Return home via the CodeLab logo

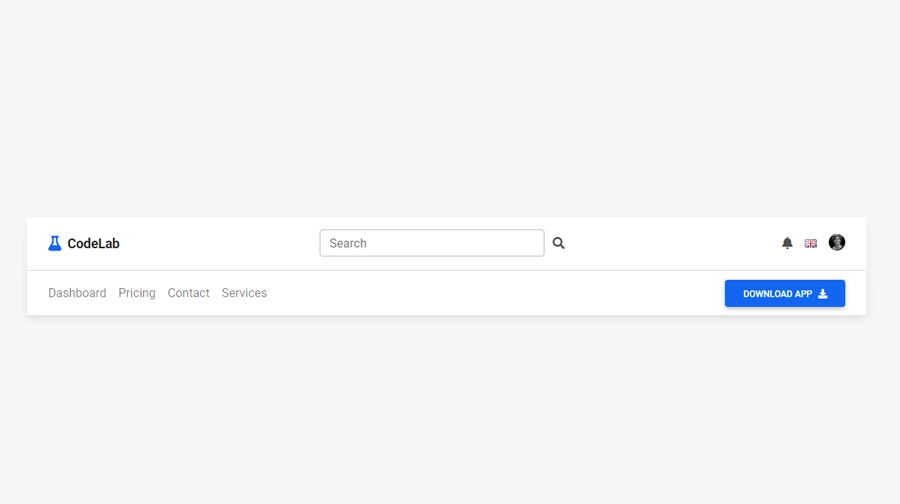pyautogui.click(x=84, y=243)
